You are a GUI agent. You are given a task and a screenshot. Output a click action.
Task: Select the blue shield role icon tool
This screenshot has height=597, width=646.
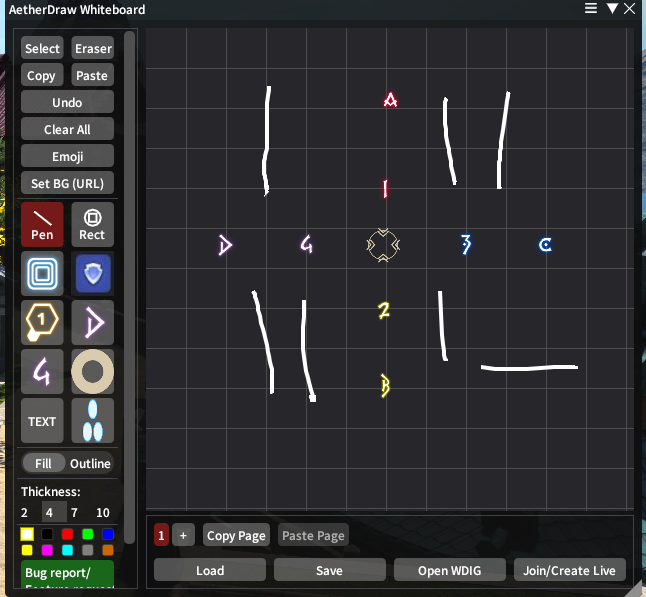coord(92,274)
